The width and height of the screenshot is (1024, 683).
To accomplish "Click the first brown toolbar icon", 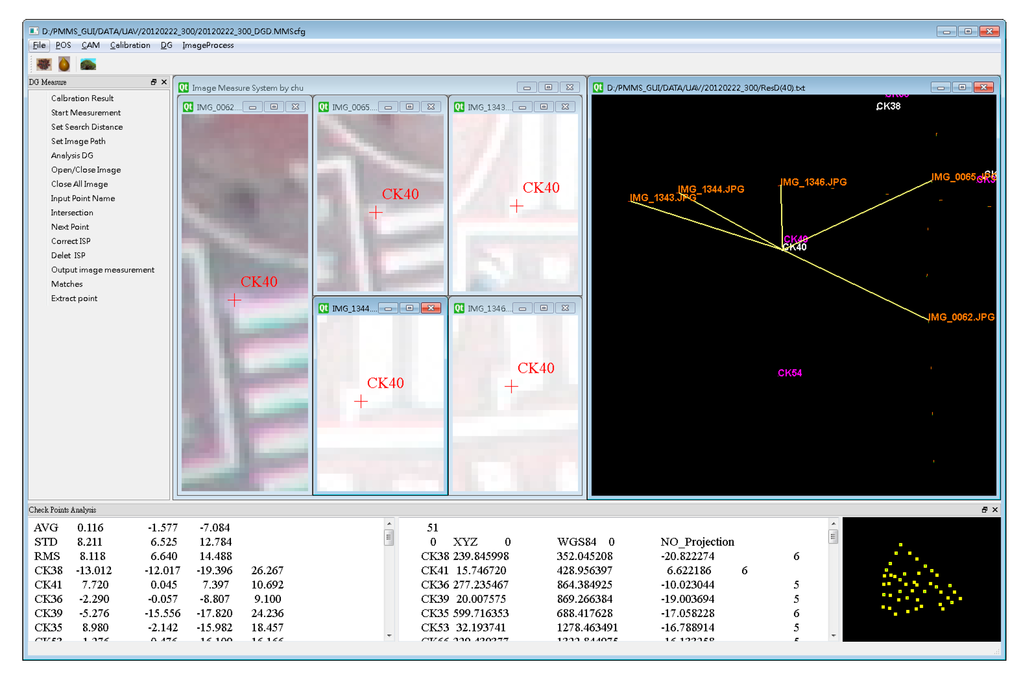I will pos(44,63).
